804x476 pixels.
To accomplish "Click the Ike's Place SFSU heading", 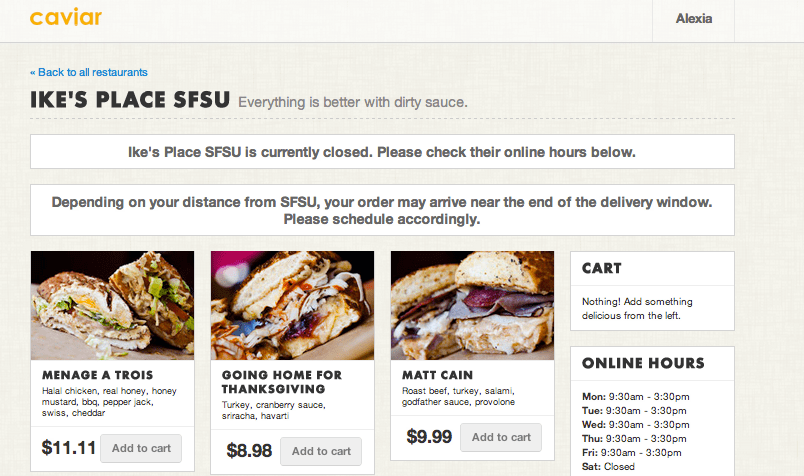I will (x=130, y=101).
